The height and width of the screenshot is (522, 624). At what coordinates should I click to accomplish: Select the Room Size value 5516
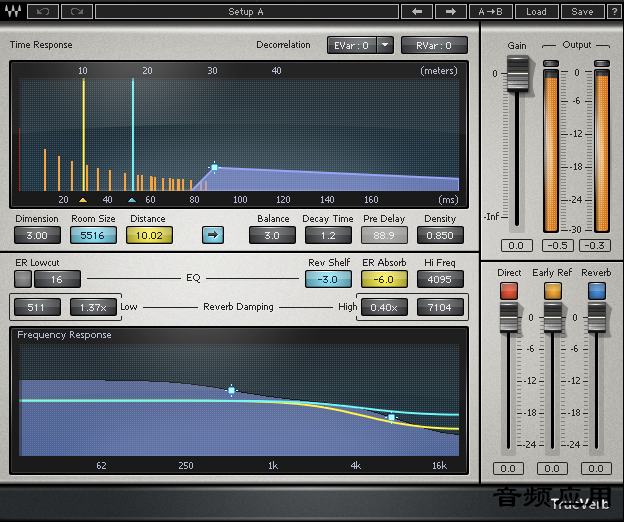click(x=93, y=235)
